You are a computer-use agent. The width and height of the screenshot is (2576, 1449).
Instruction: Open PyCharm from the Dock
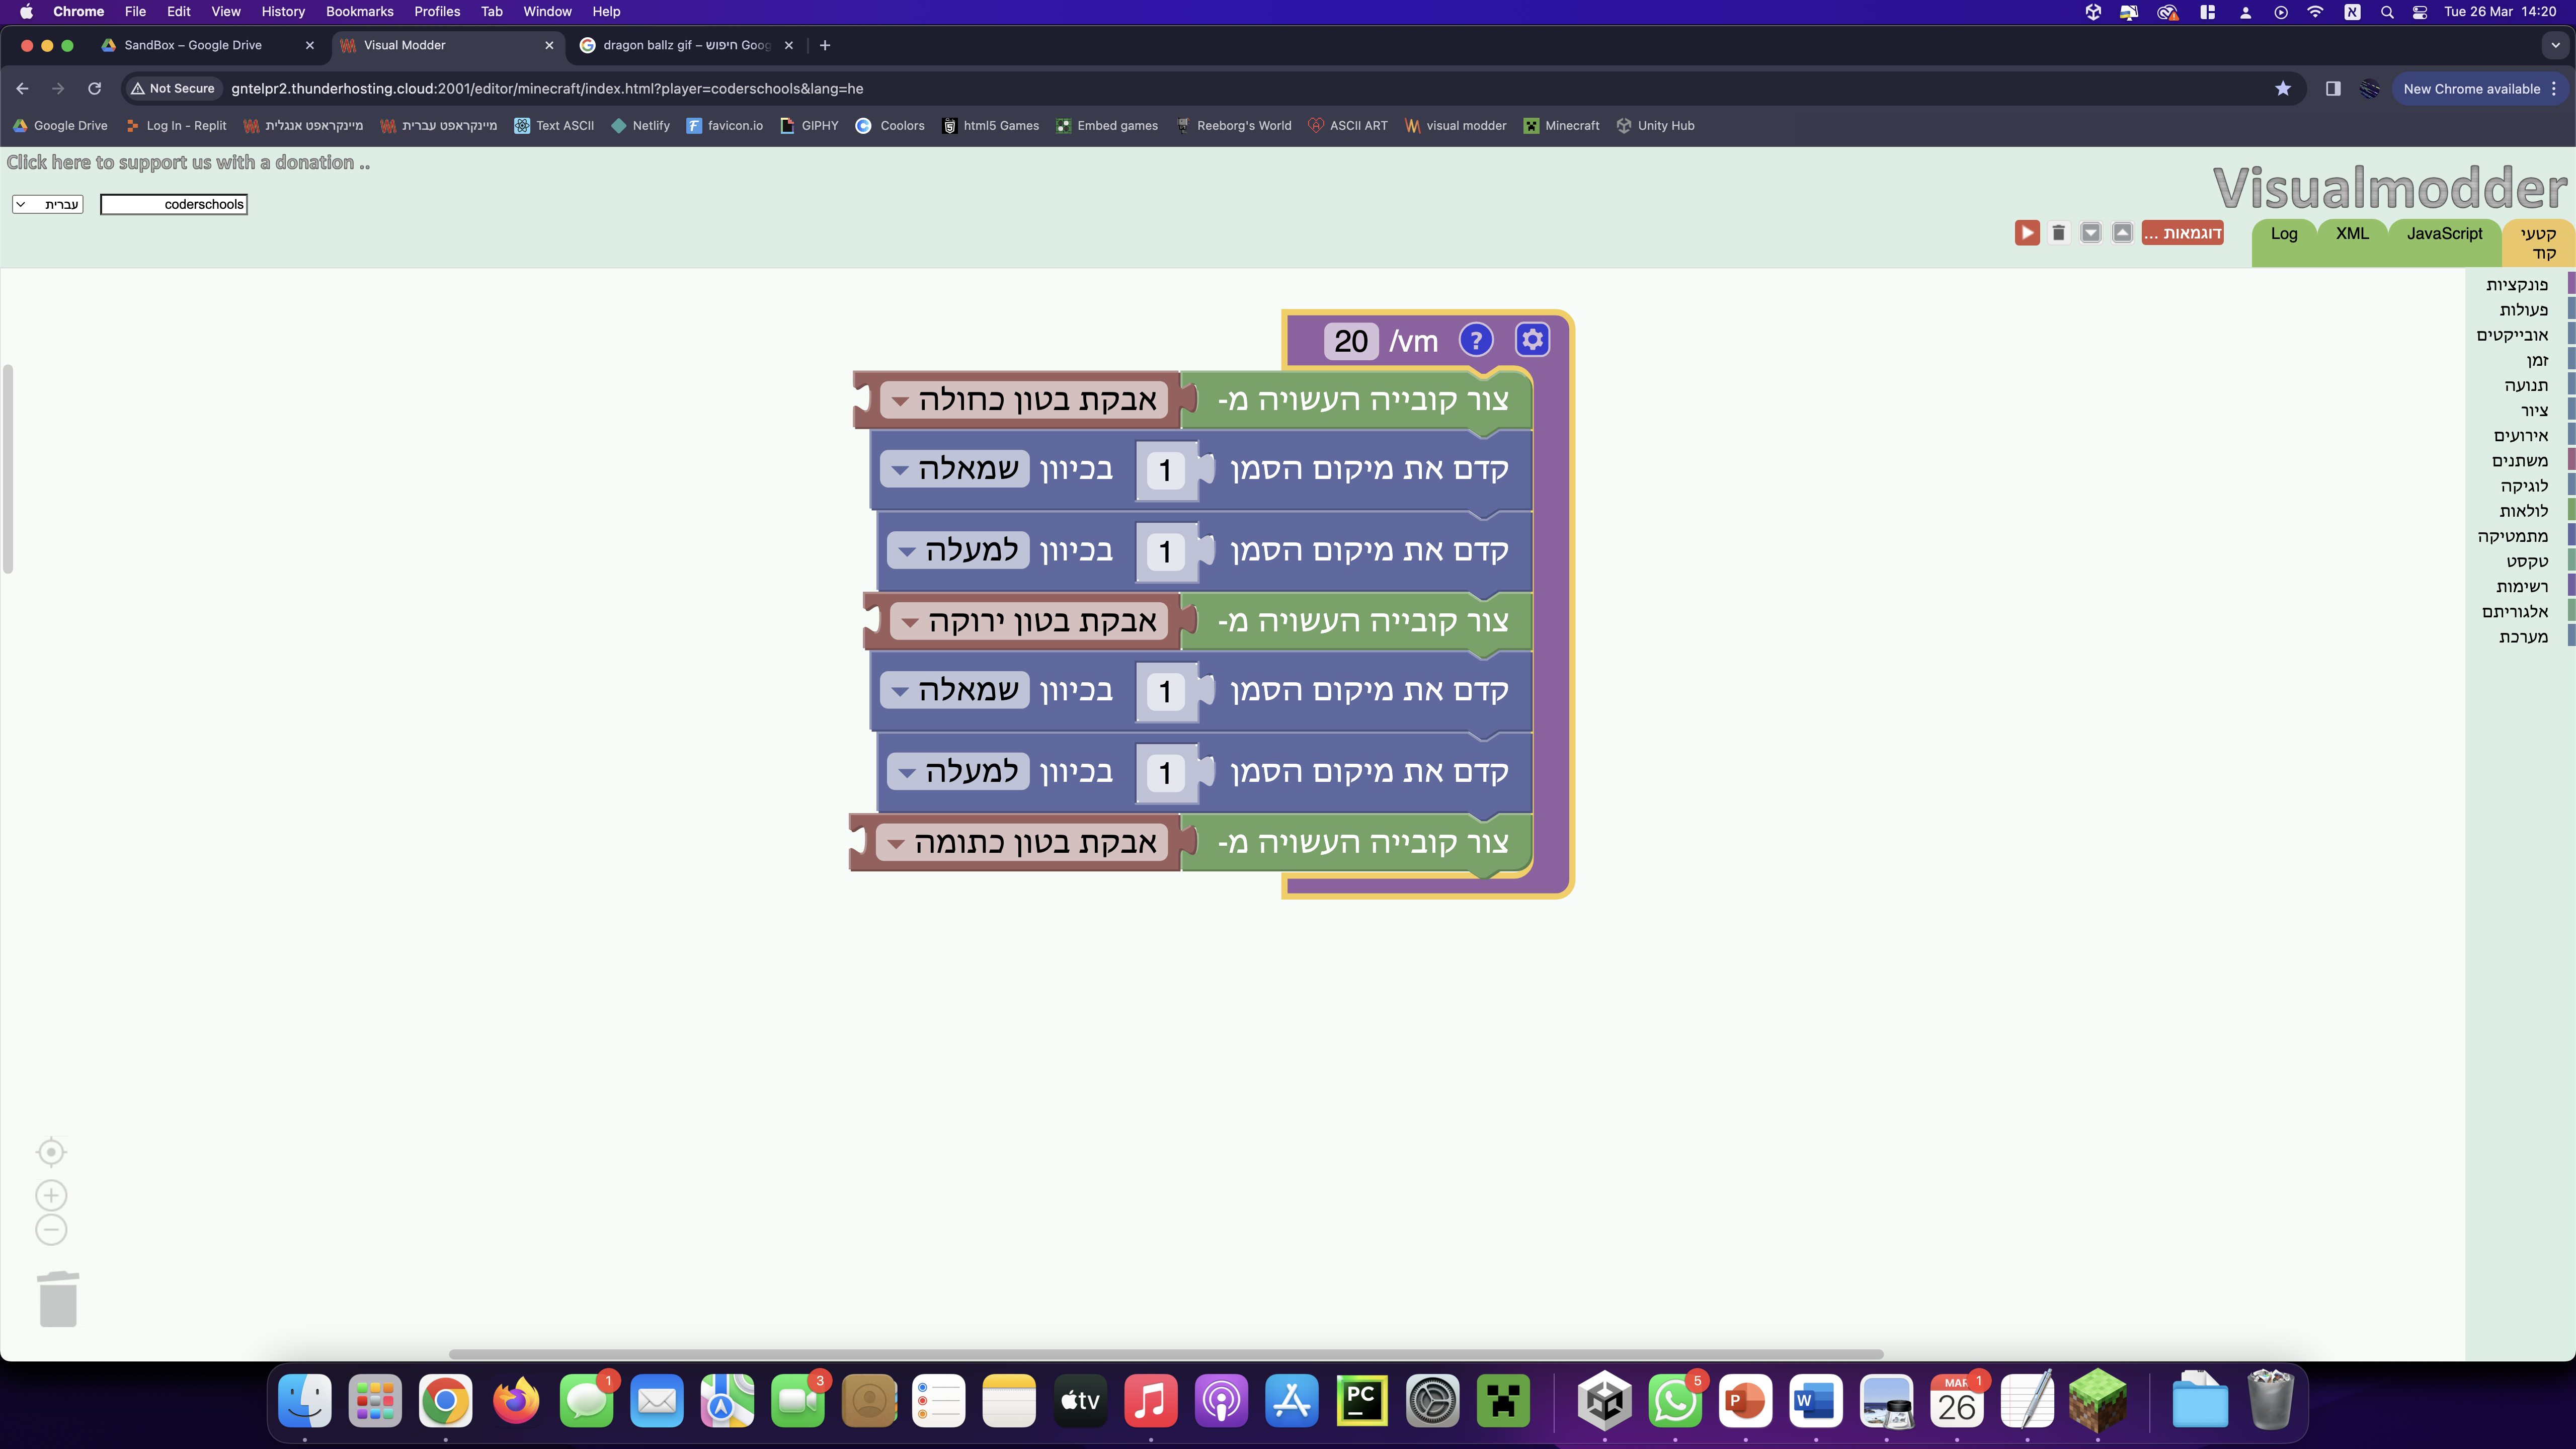tap(1361, 1401)
